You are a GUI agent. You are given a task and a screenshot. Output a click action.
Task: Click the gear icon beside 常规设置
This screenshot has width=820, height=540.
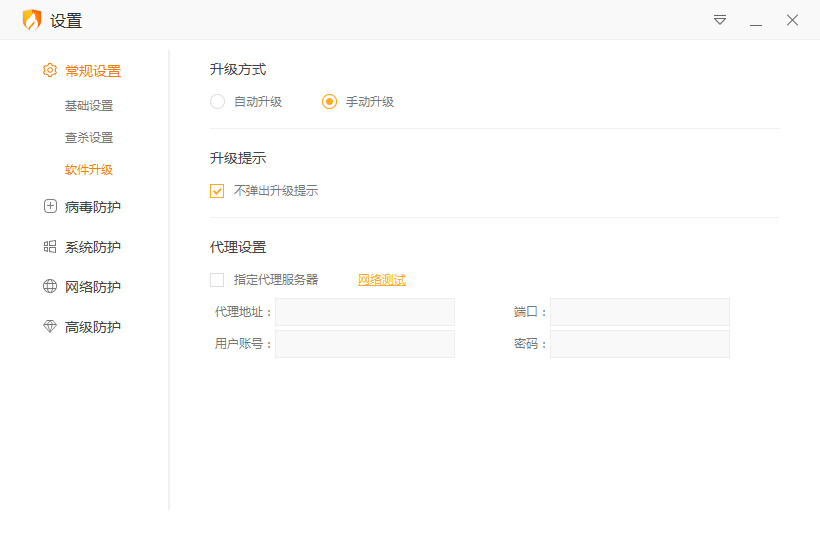[x=50, y=71]
